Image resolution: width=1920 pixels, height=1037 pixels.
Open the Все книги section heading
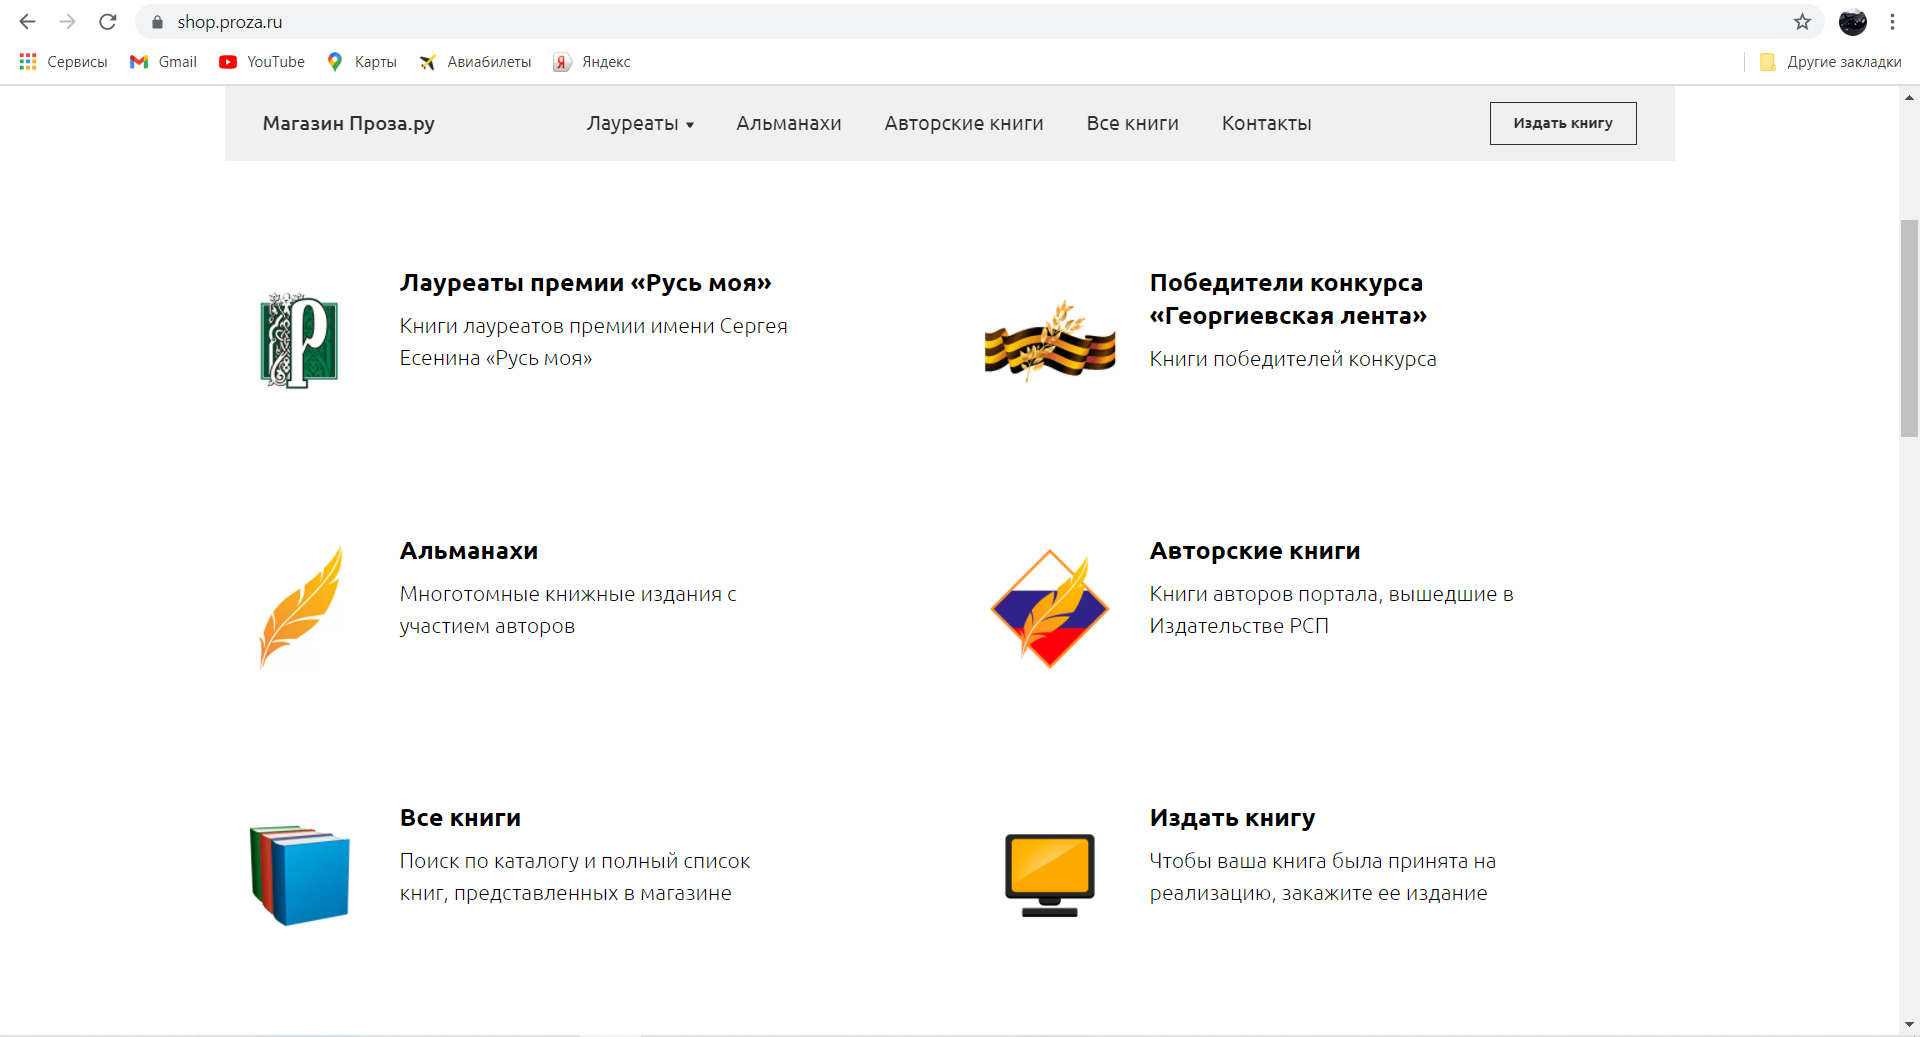tap(460, 818)
